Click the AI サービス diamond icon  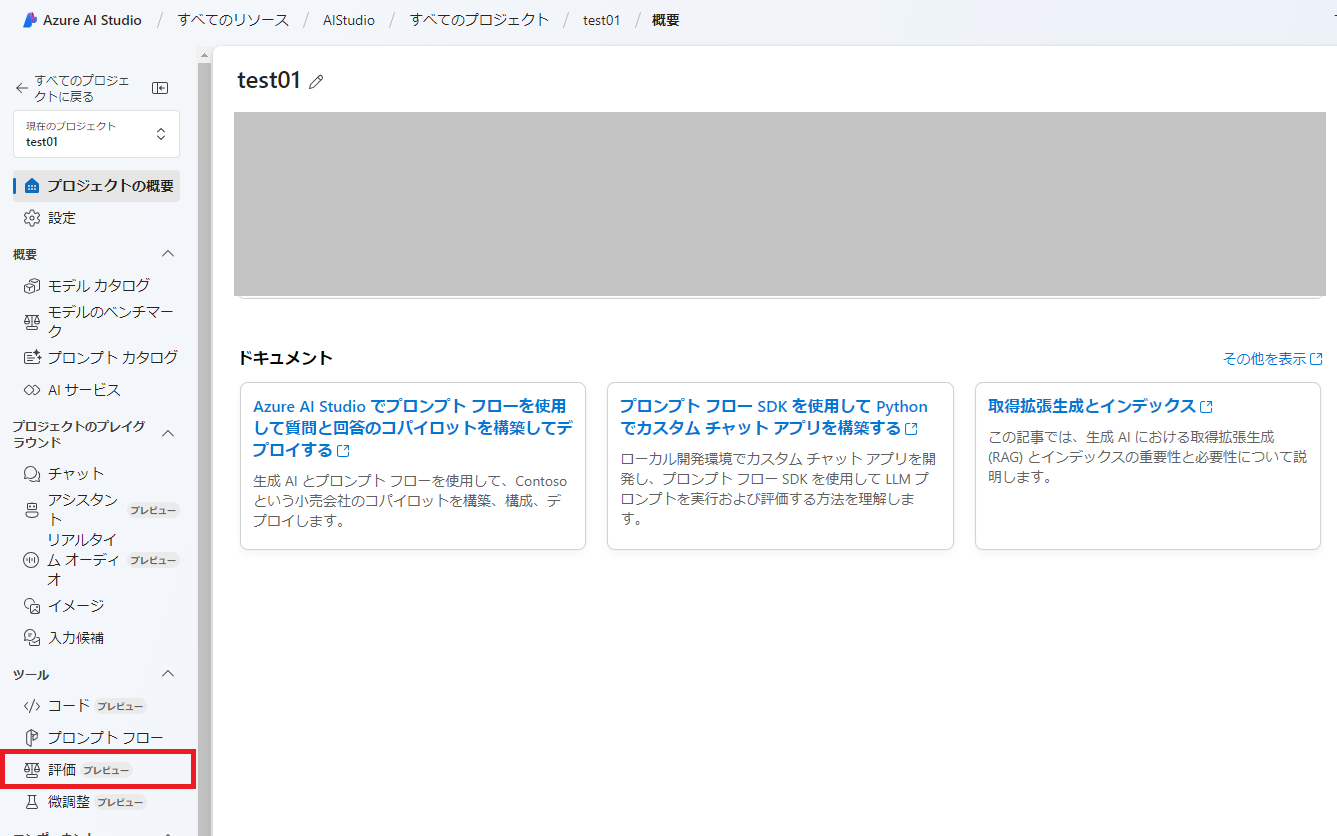[31, 390]
